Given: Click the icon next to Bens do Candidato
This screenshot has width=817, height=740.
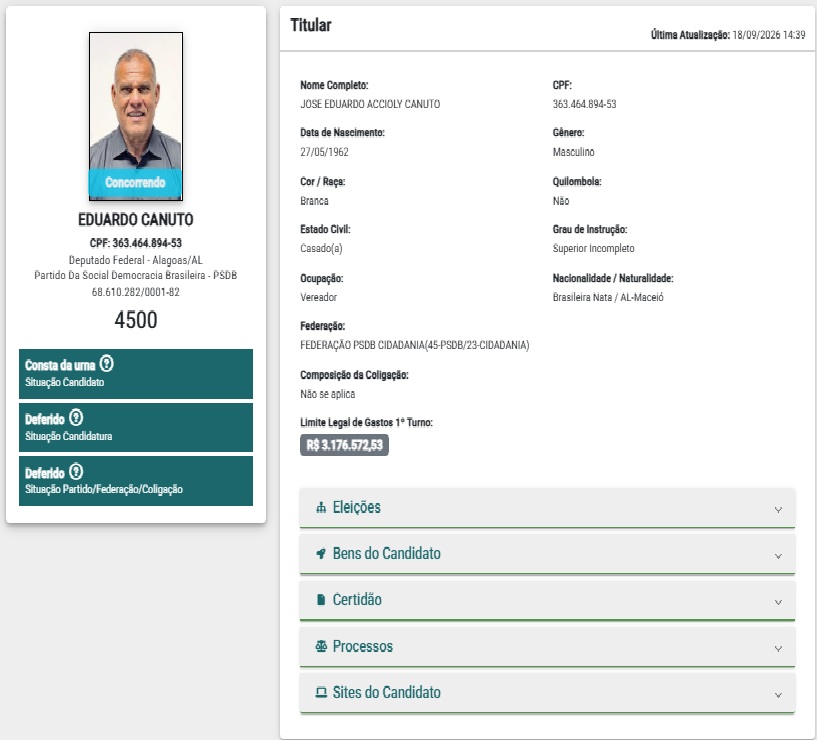Looking at the screenshot, I should click(x=321, y=553).
